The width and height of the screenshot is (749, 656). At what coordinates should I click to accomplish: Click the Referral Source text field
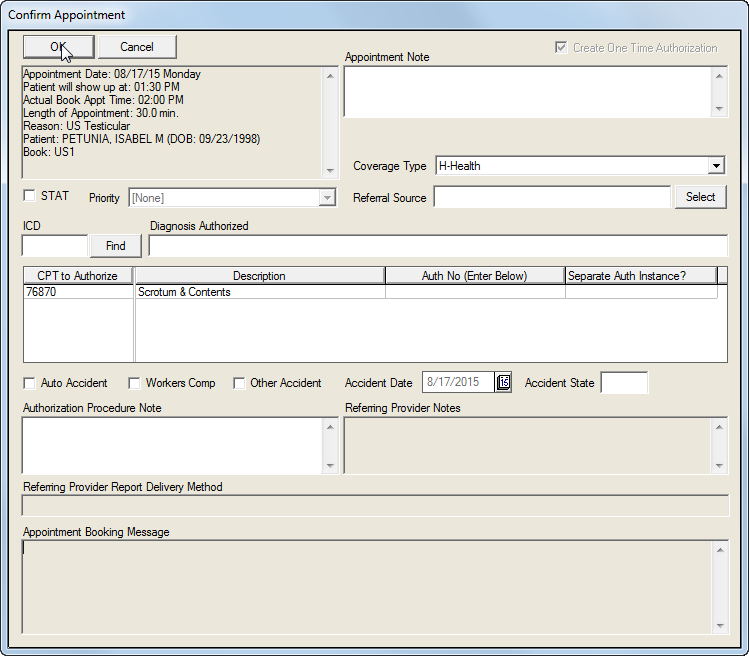tap(551, 198)
